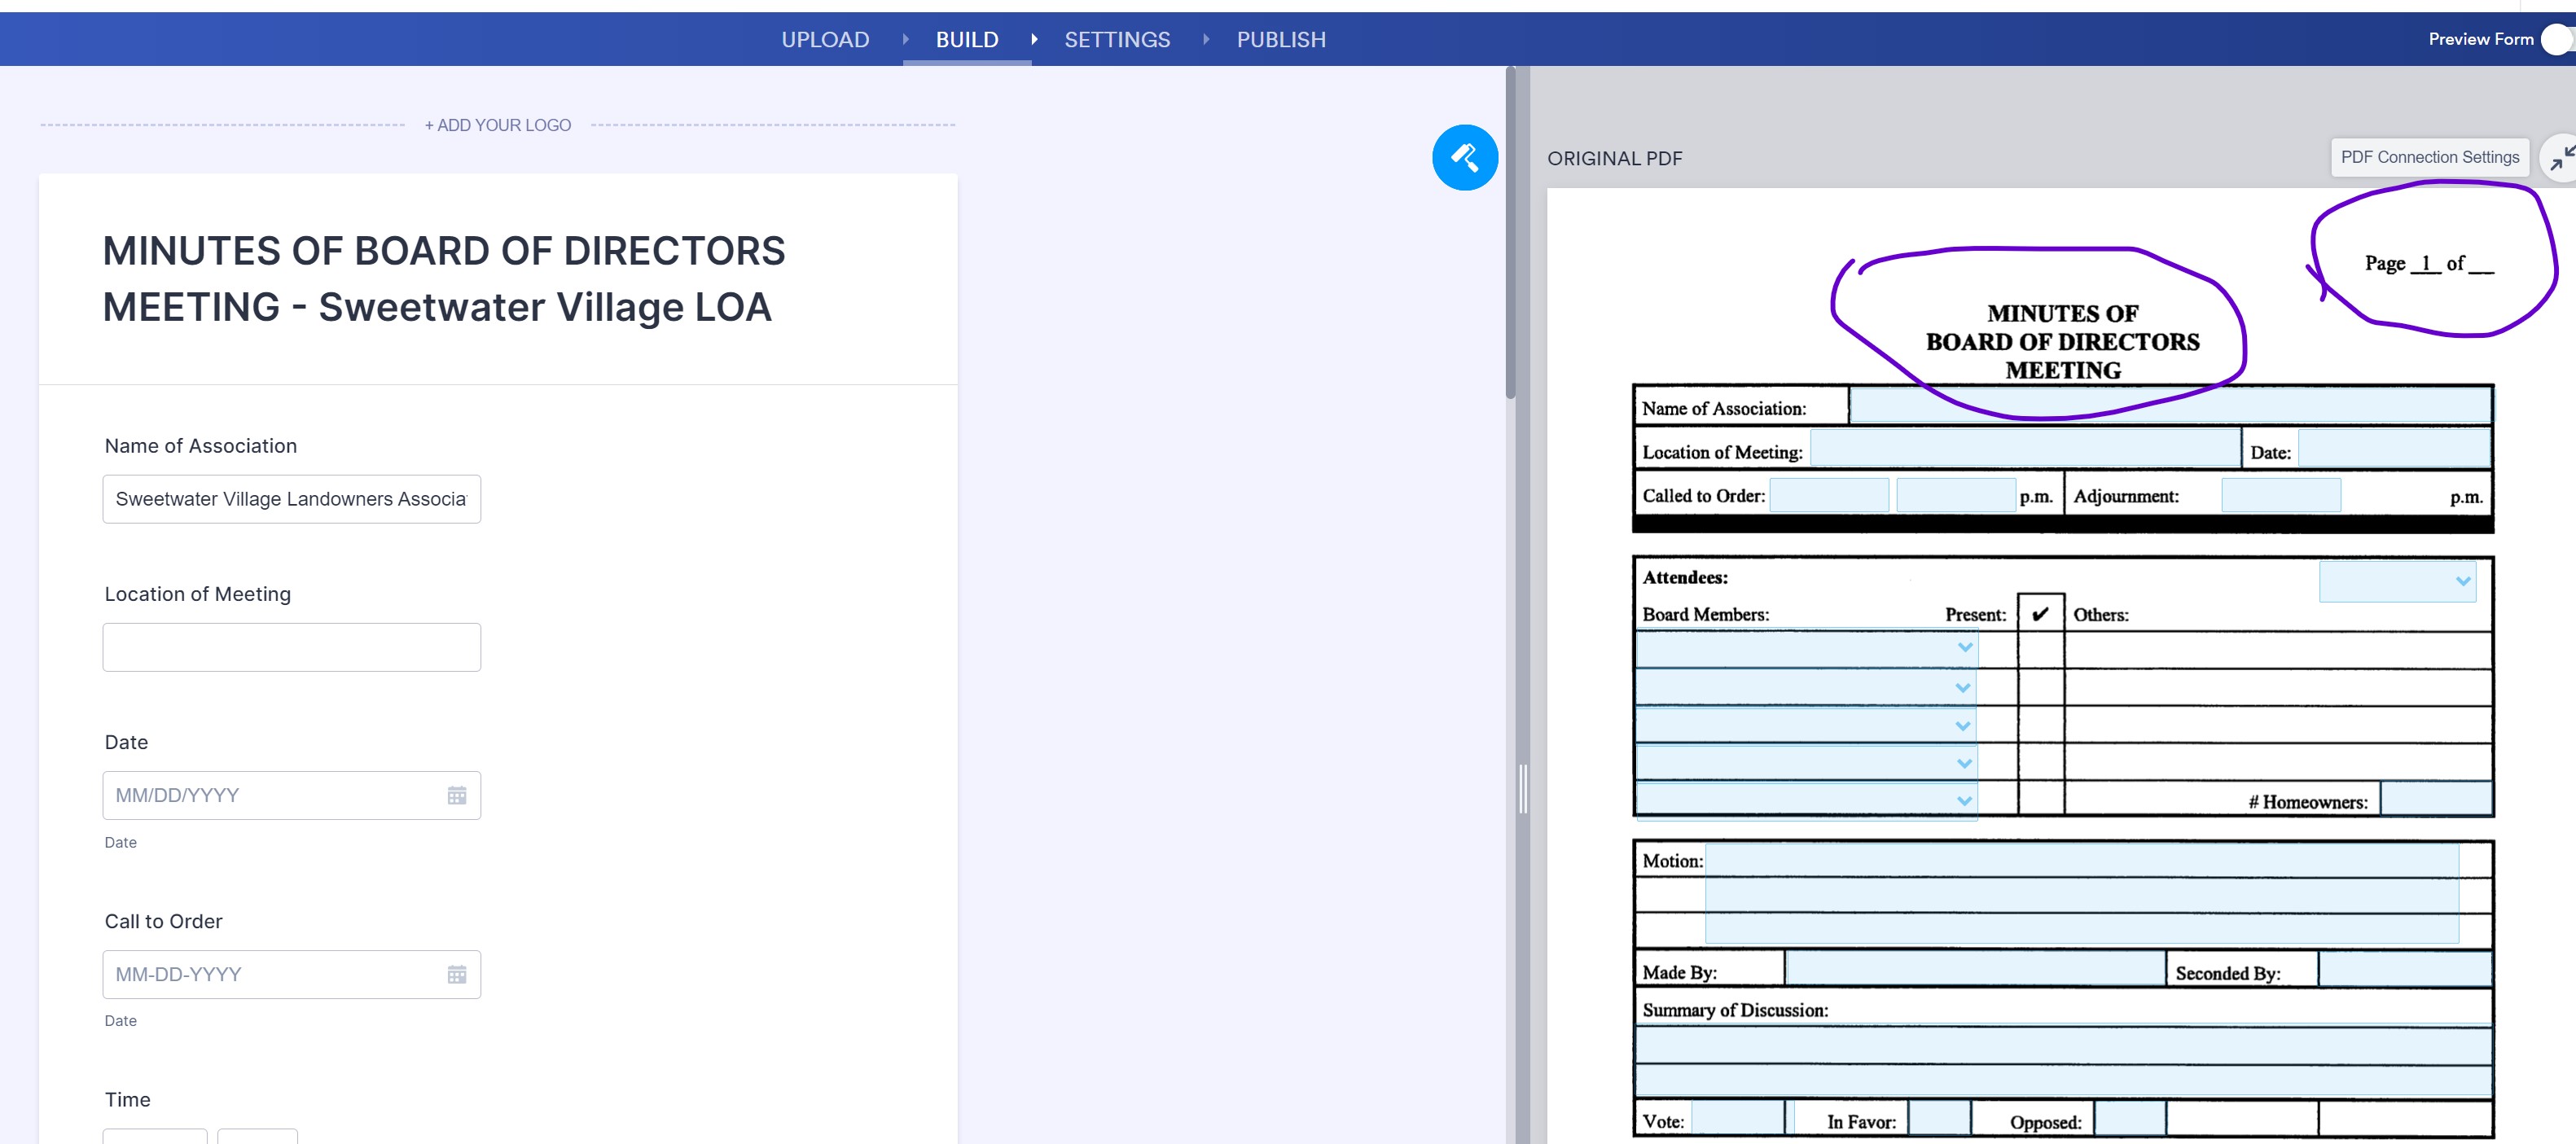
Task: Open fourth Board Members dropdown in PDF
Action: [x=1806, y=763]
